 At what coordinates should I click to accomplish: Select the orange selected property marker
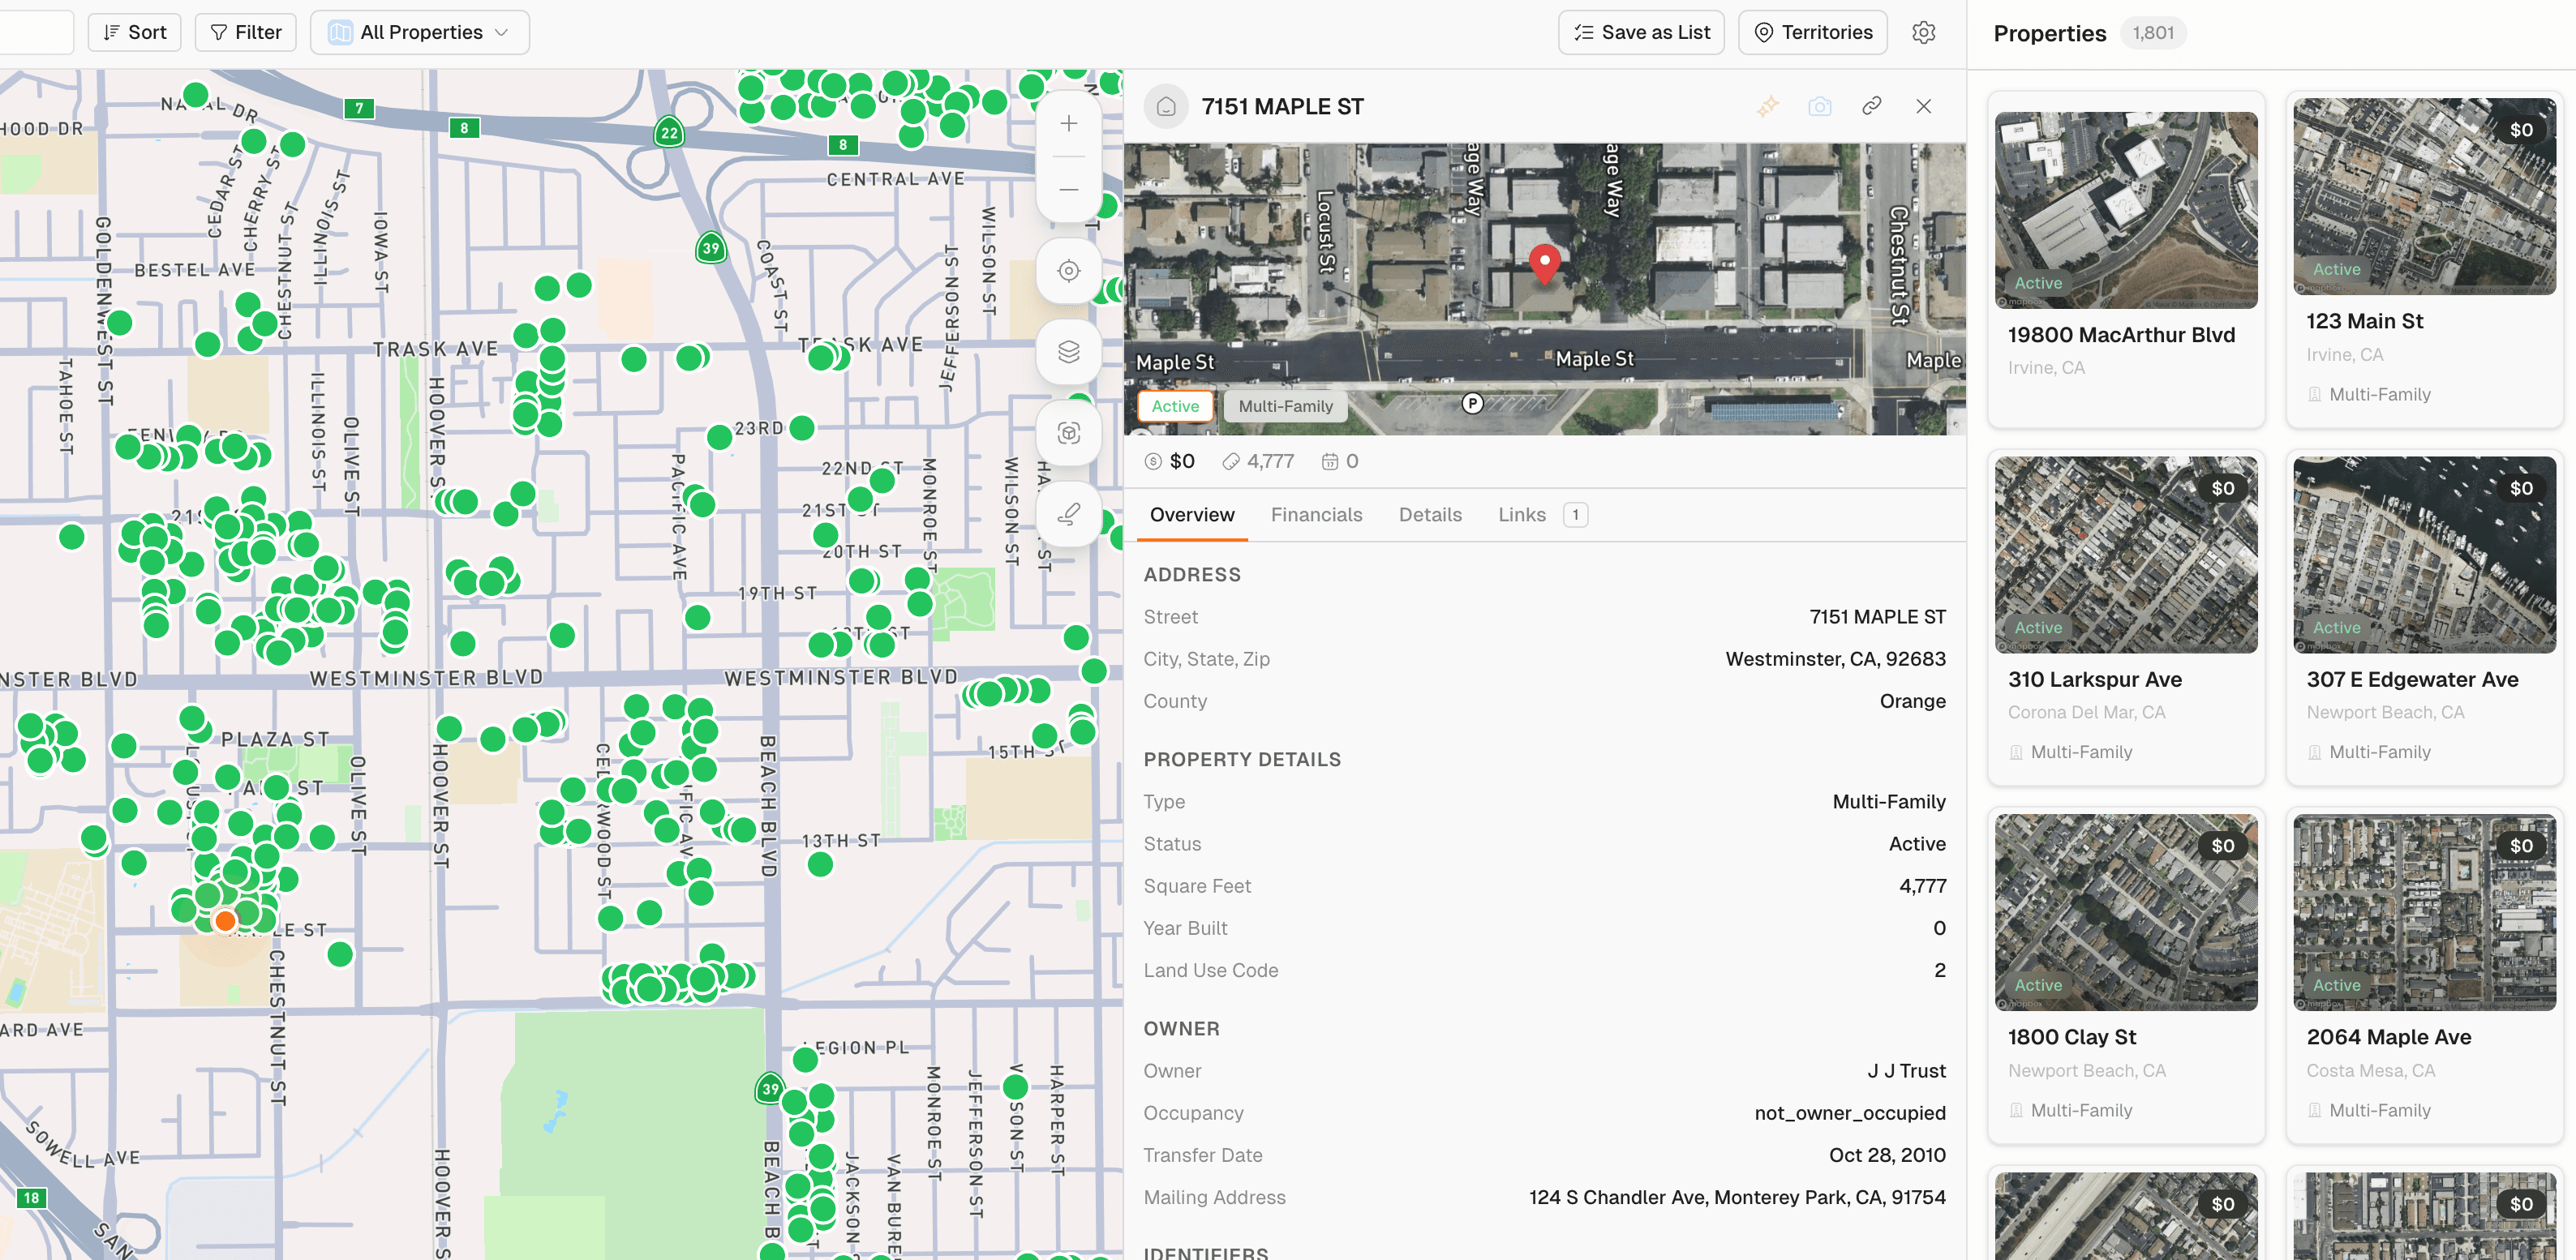click(225, 920)
